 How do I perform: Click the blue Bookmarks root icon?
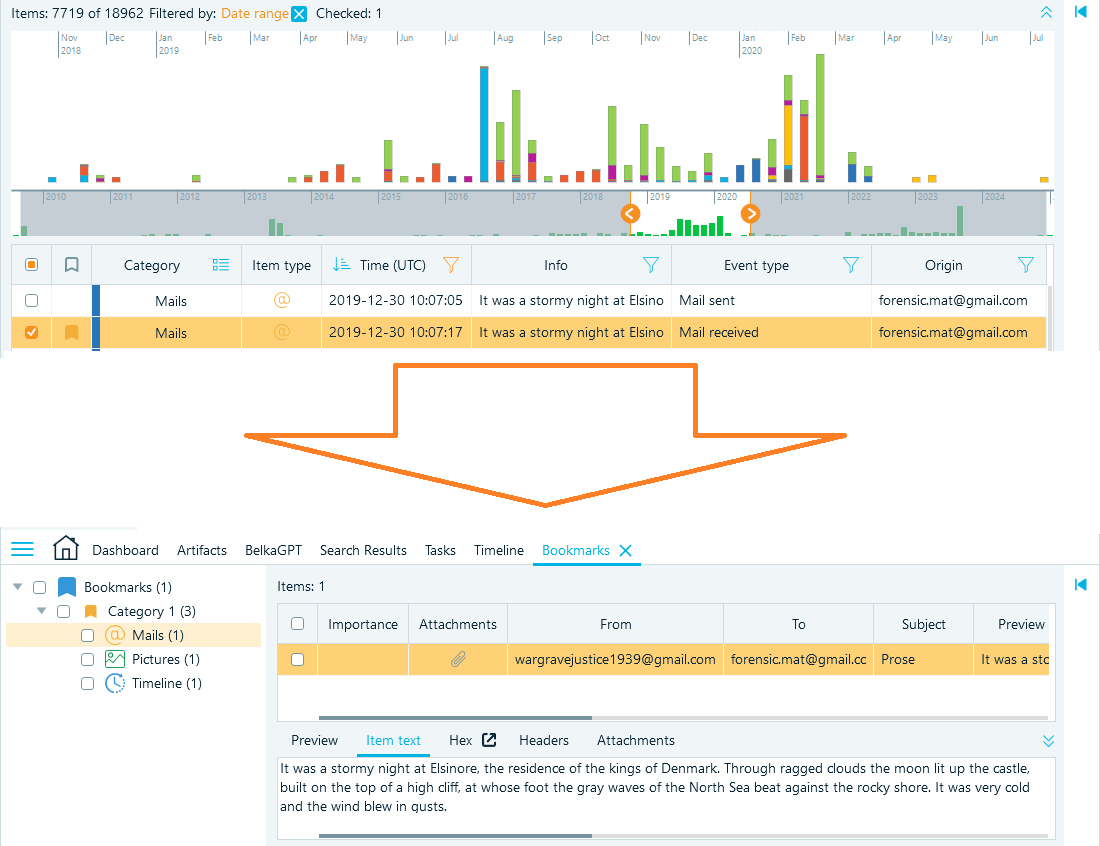click(67, 586)
